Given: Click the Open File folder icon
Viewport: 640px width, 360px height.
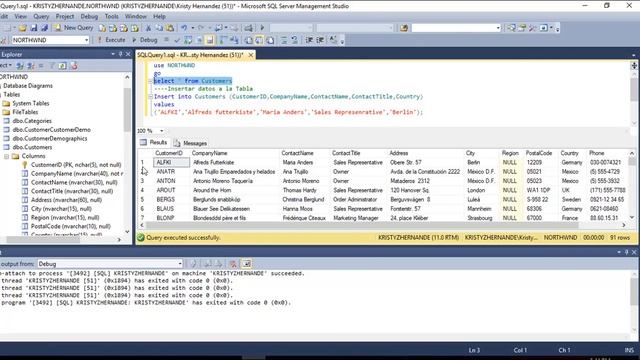Looking at the screenshot, I should point(22,28).
